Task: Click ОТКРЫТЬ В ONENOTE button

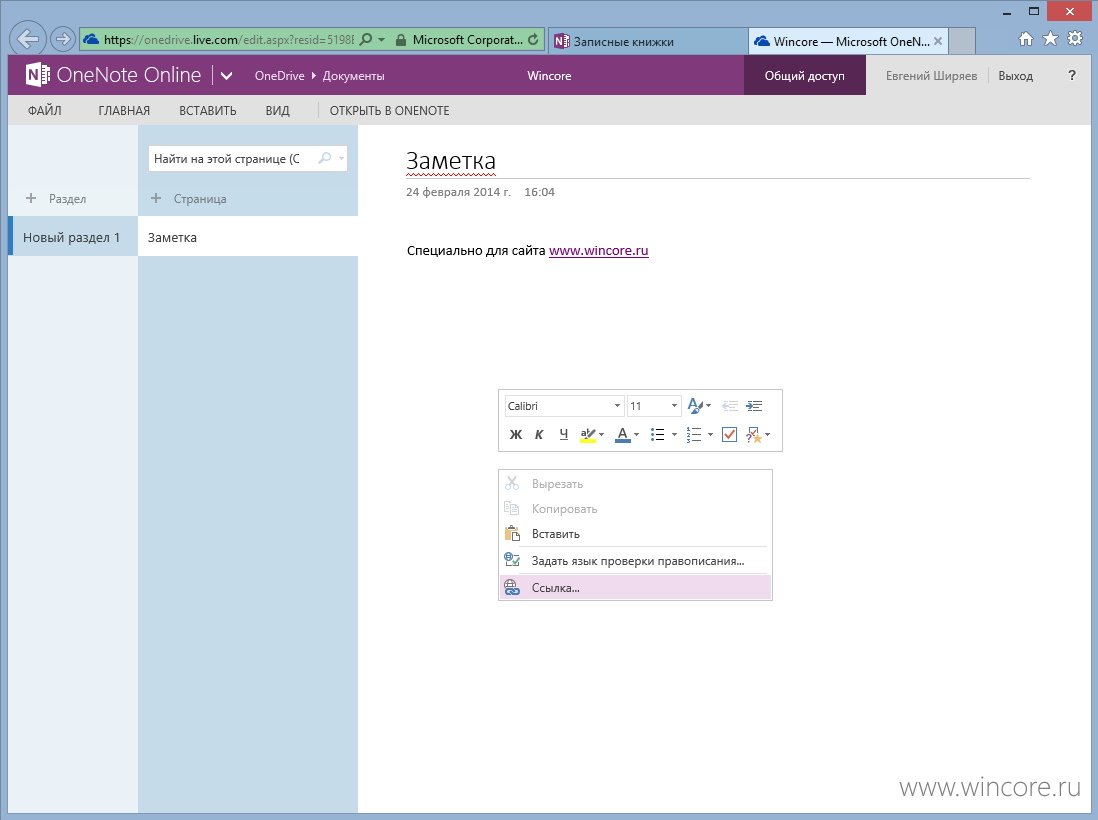Action: pyautogui.click(x=389, y=111)
